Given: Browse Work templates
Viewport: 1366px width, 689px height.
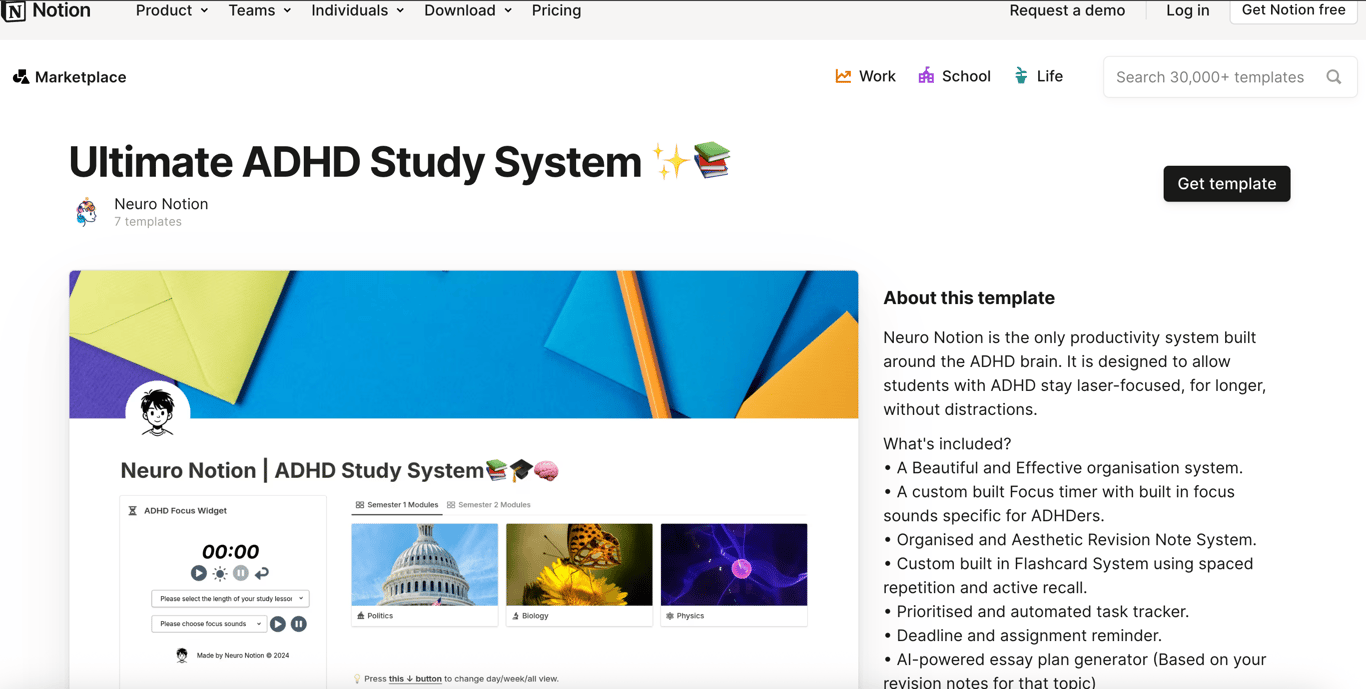Looking at the screenshot, I should coord(865,76).
